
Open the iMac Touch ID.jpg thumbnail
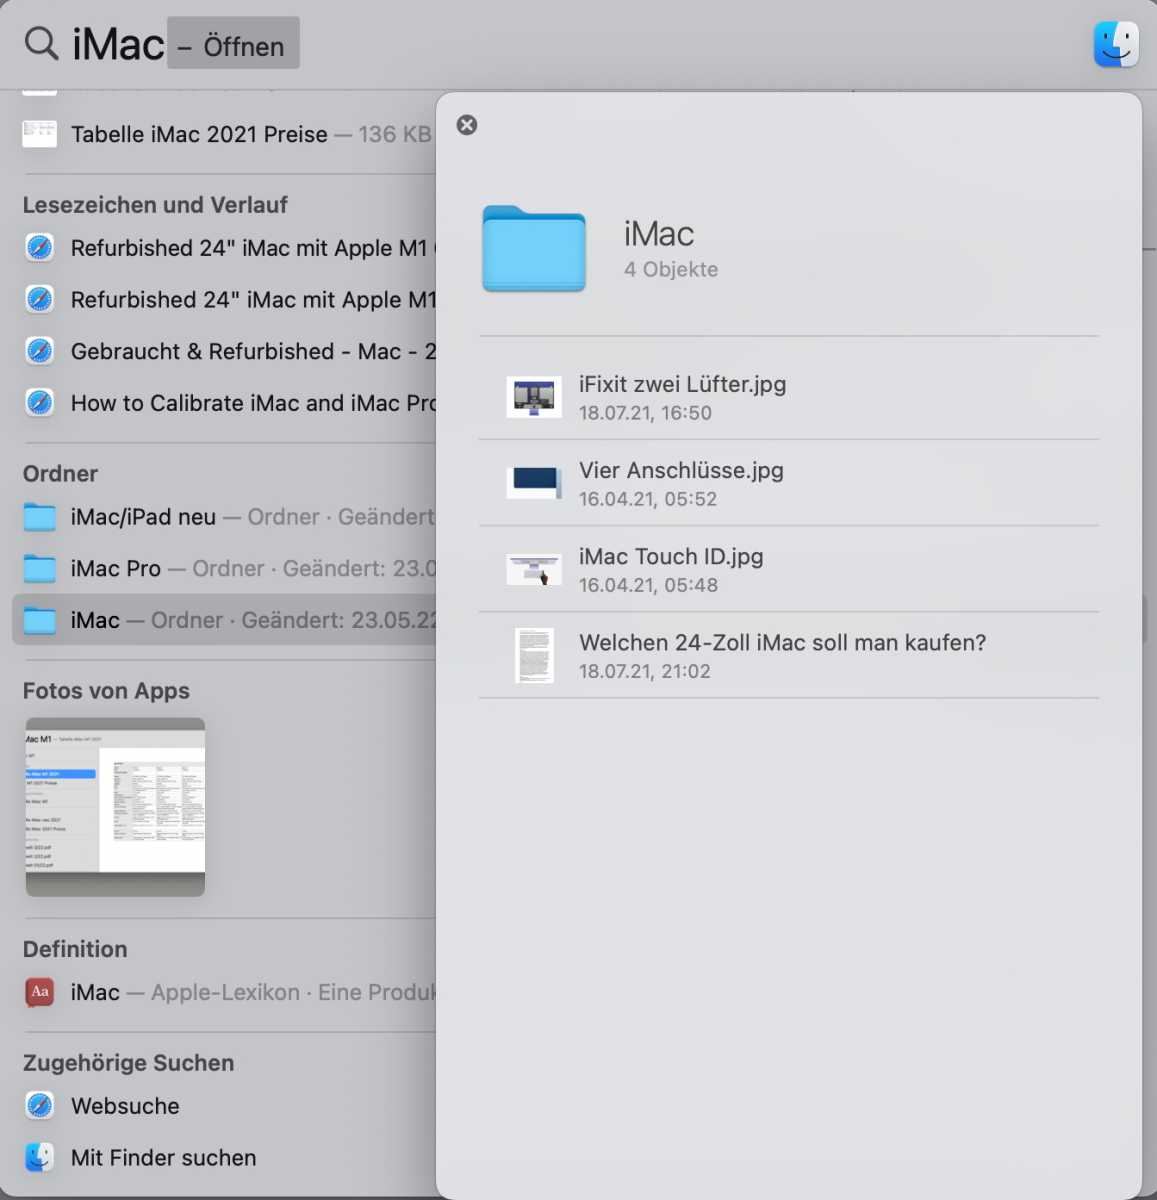point(534,570)
